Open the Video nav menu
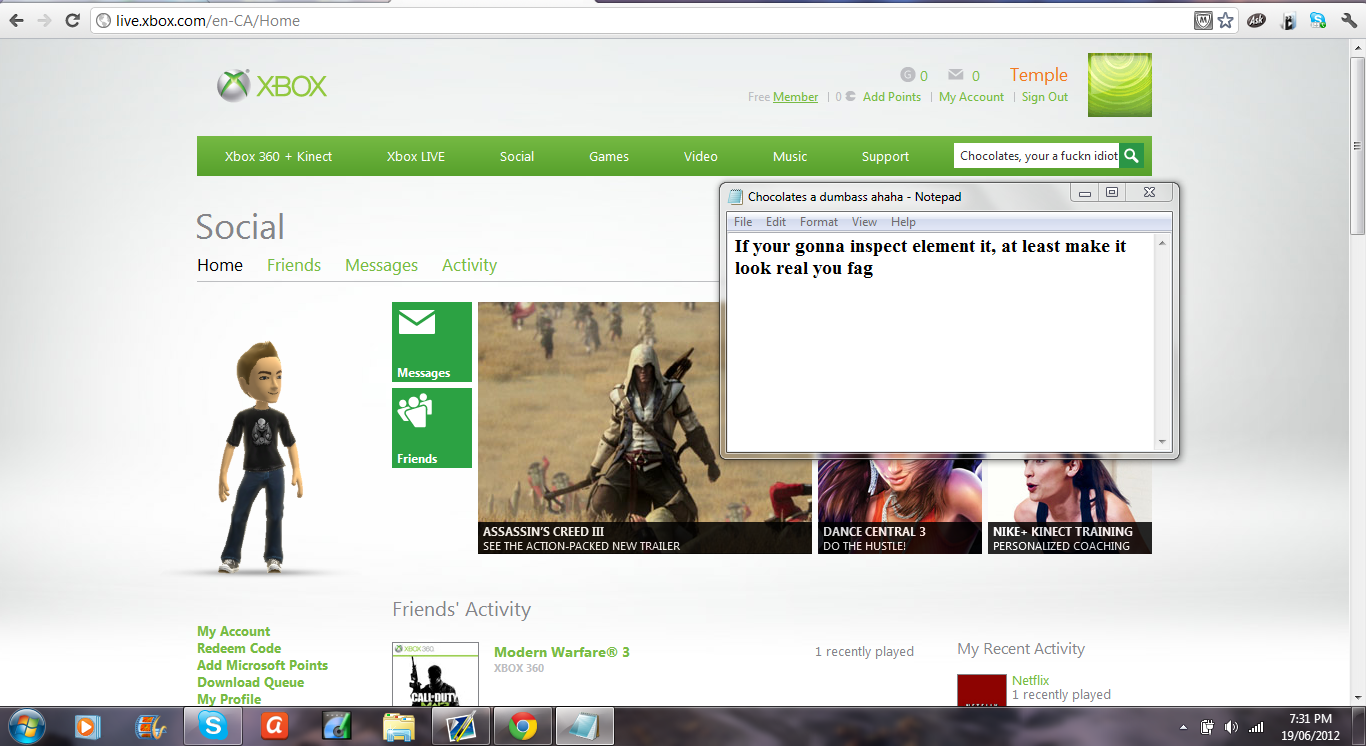The width and height of the screenshot is (1366, 746). tap(701, 156)
